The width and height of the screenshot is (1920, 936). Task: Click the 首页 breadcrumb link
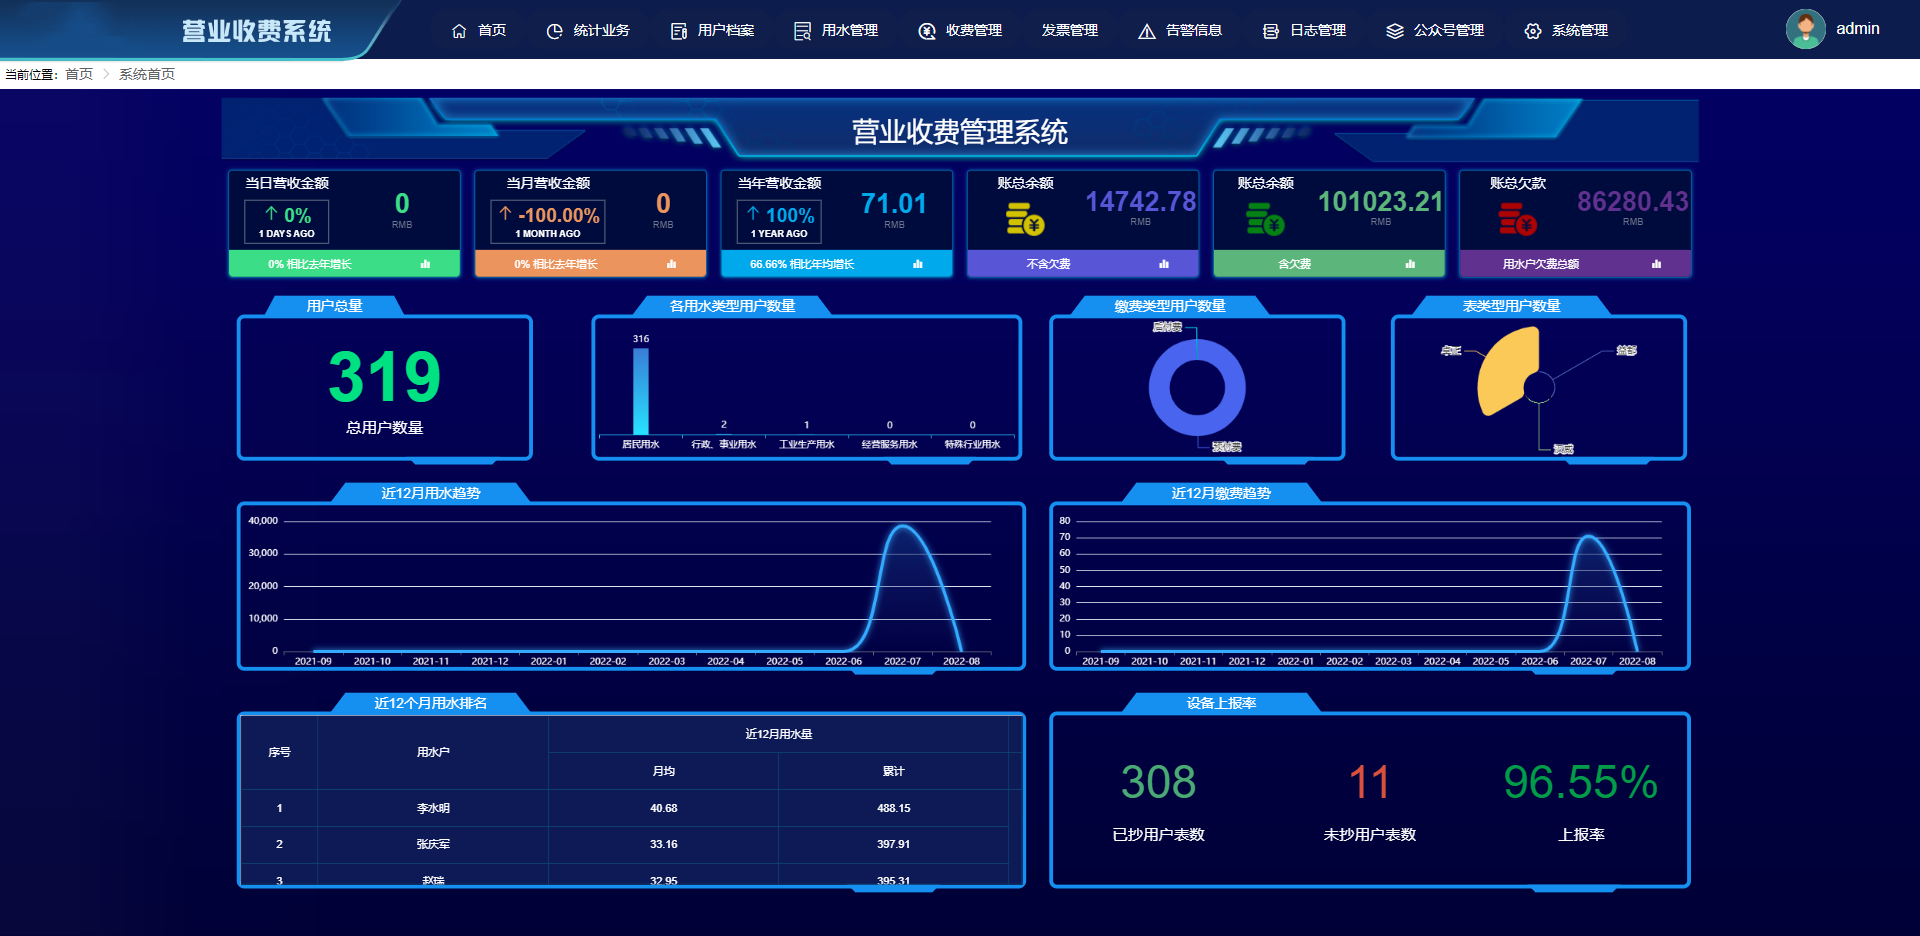pyautogui.click(x=79, y=74)
